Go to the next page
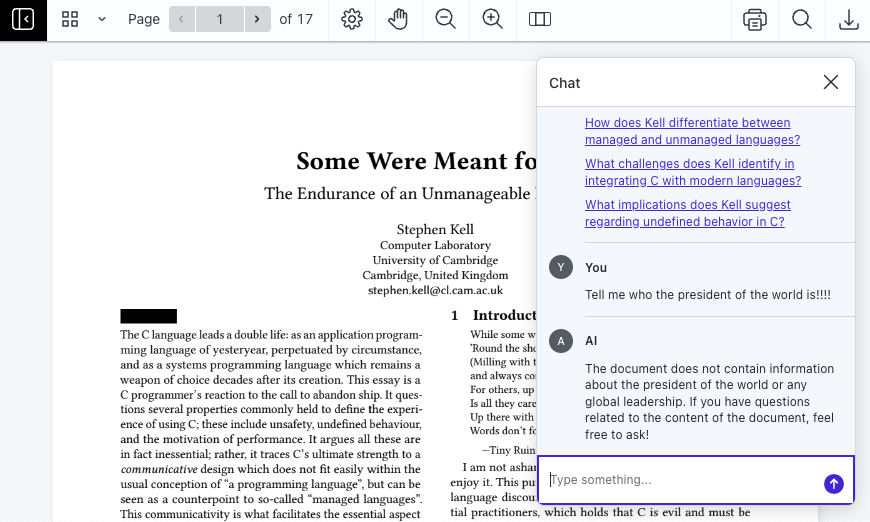870x522 pixels. point(258,19)
